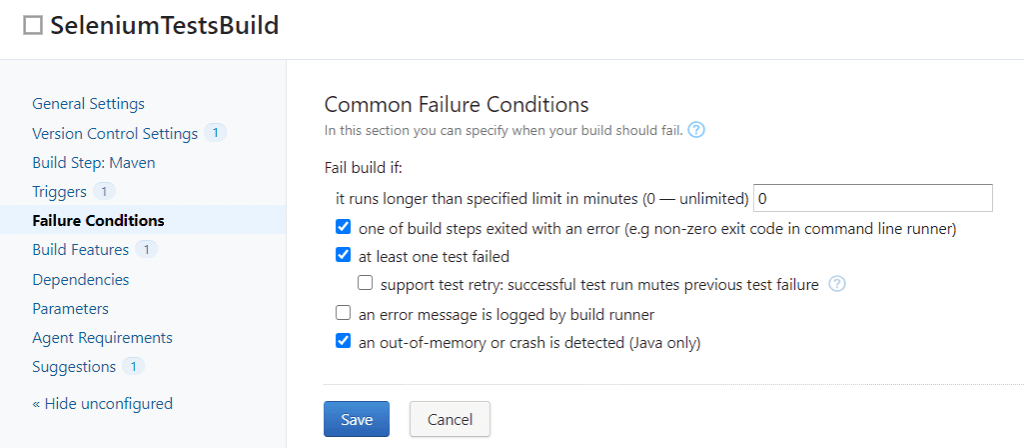Image resolution: width=1024 pixels, height=448 pixels.
Task: Go to Dependencies settings
Action: coord(80,280)
